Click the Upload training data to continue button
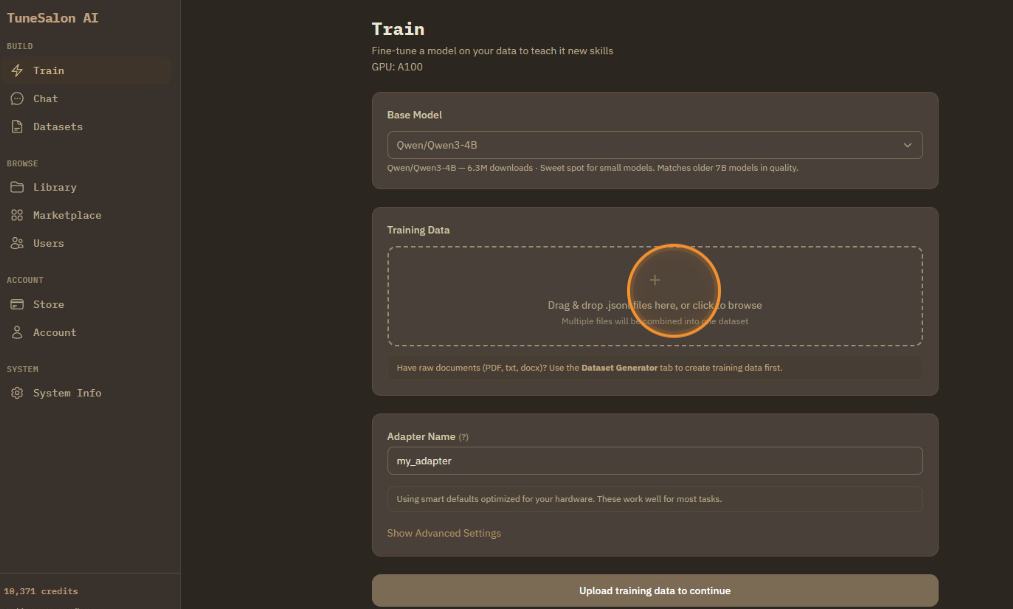Viewport: 1013px width, 609px height. point(655,590)
